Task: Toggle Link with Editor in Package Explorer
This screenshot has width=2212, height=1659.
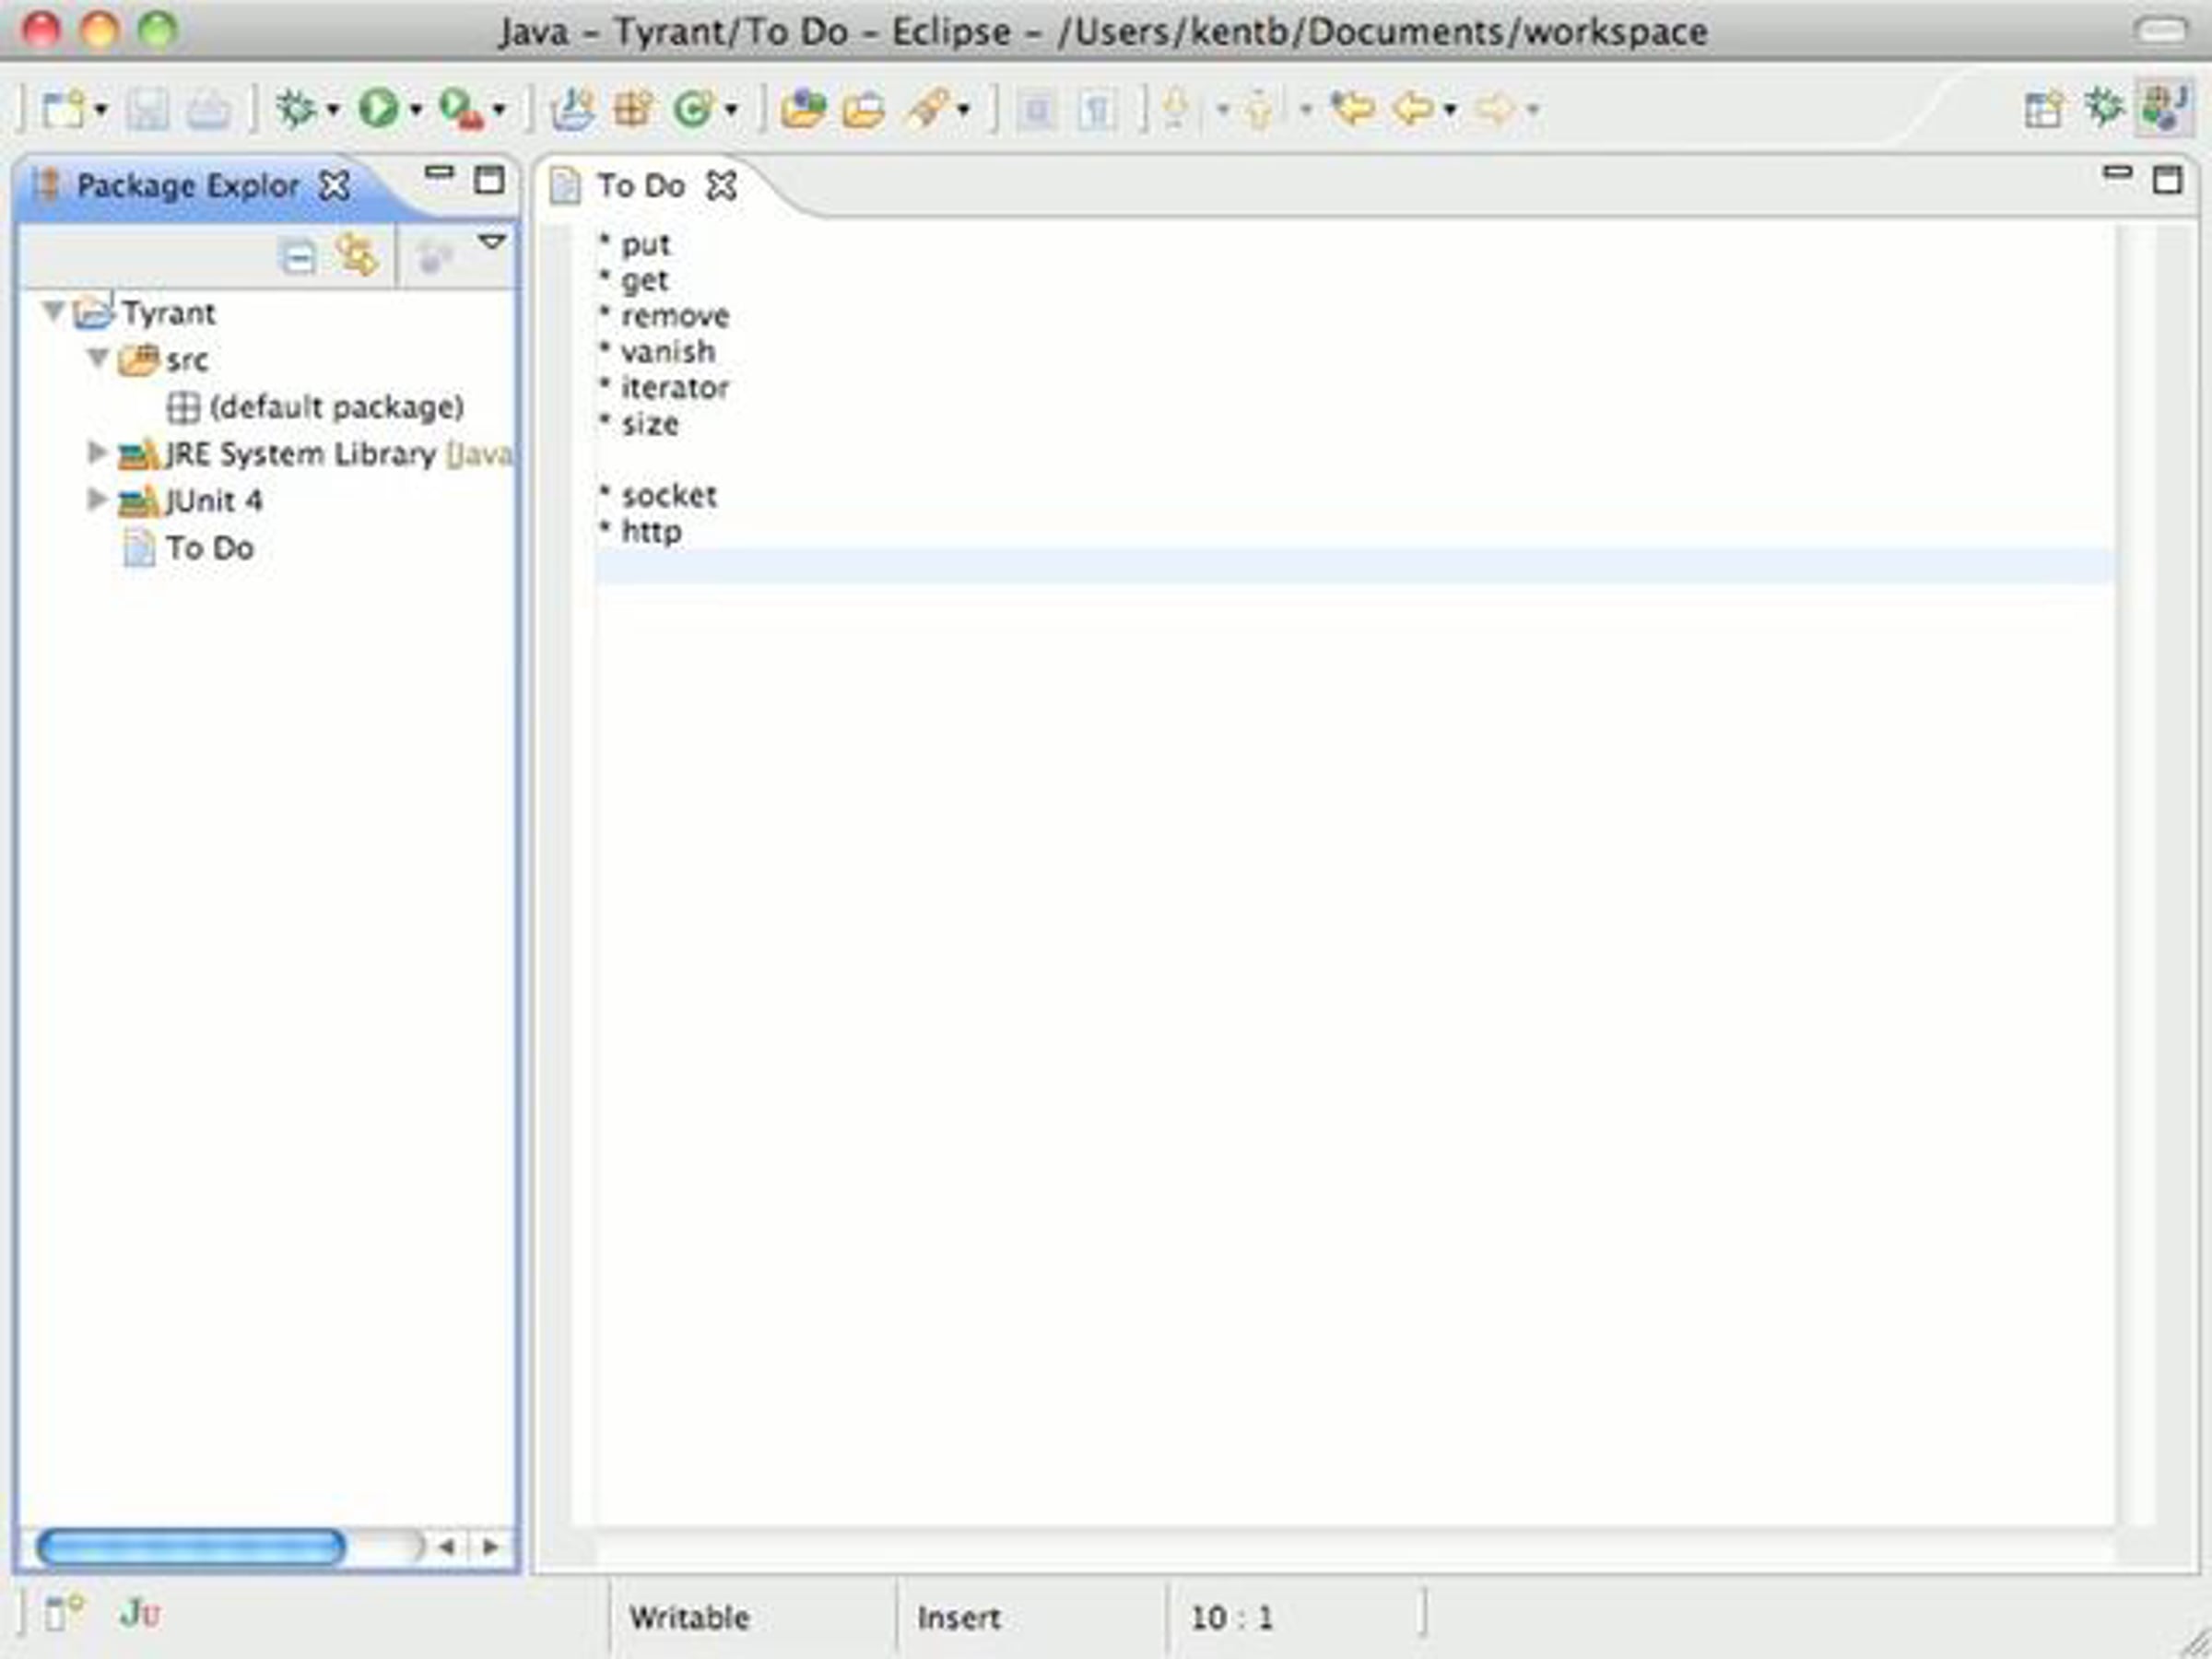Action: (357, 255)
